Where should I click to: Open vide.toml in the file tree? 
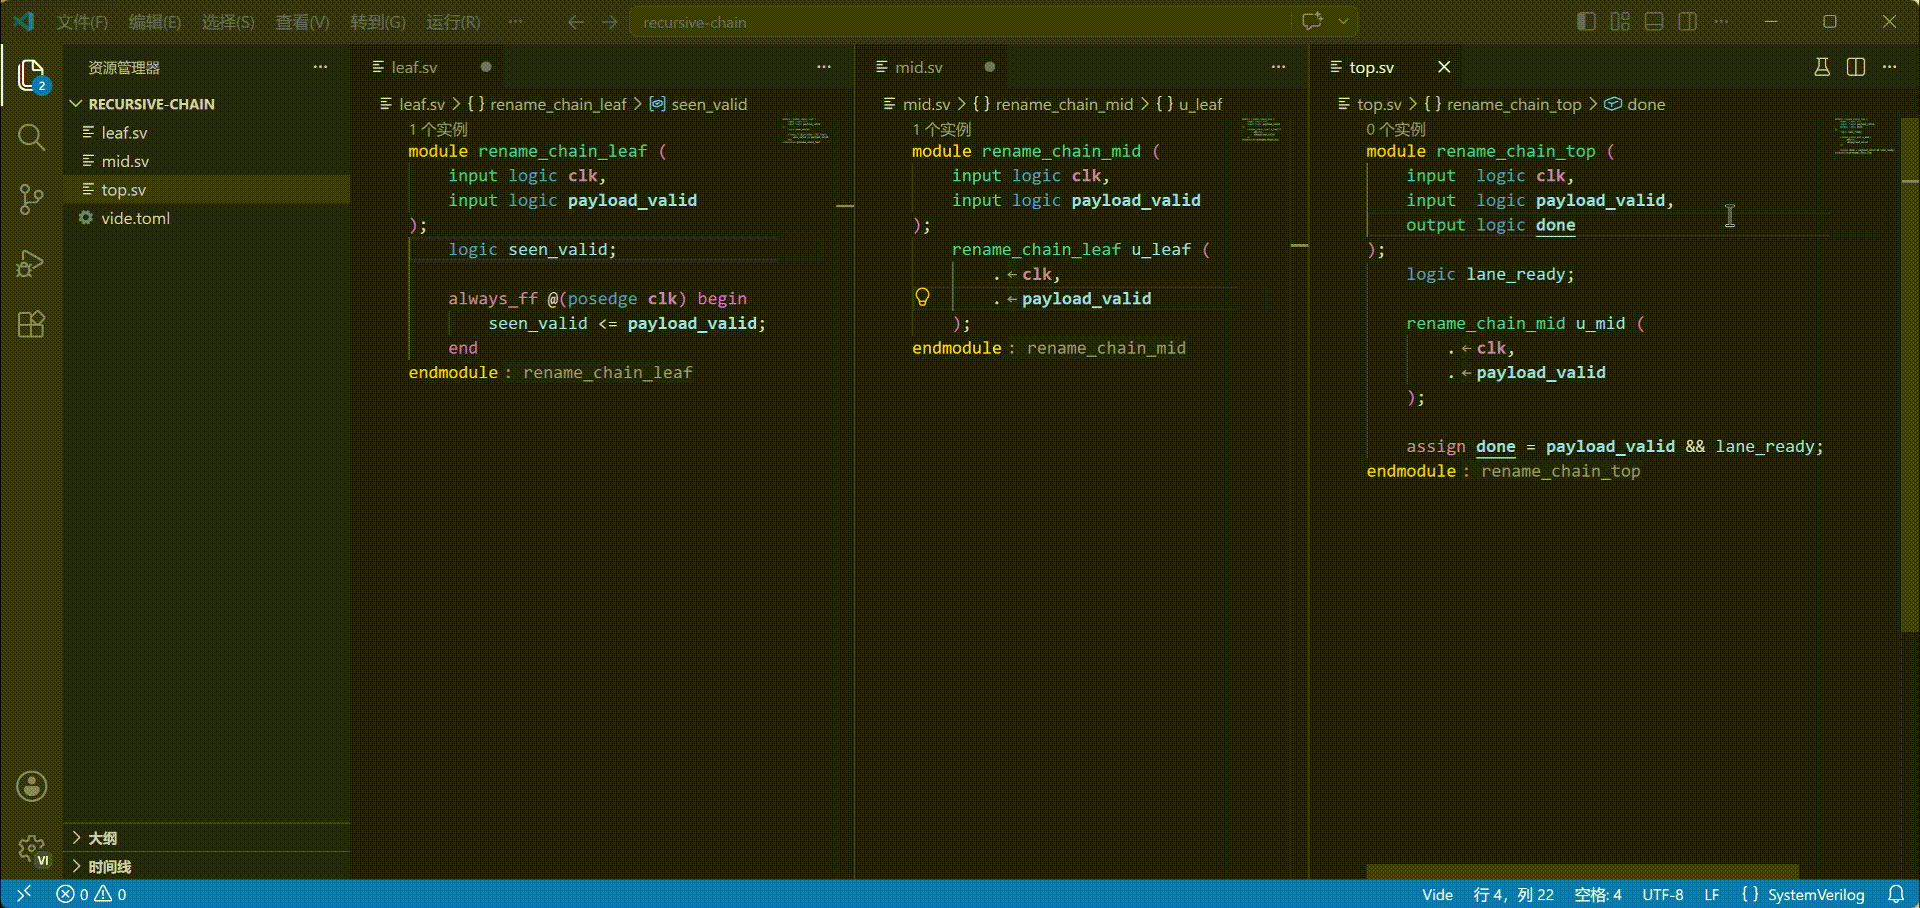pyautogui.click(x=135, y=218)
